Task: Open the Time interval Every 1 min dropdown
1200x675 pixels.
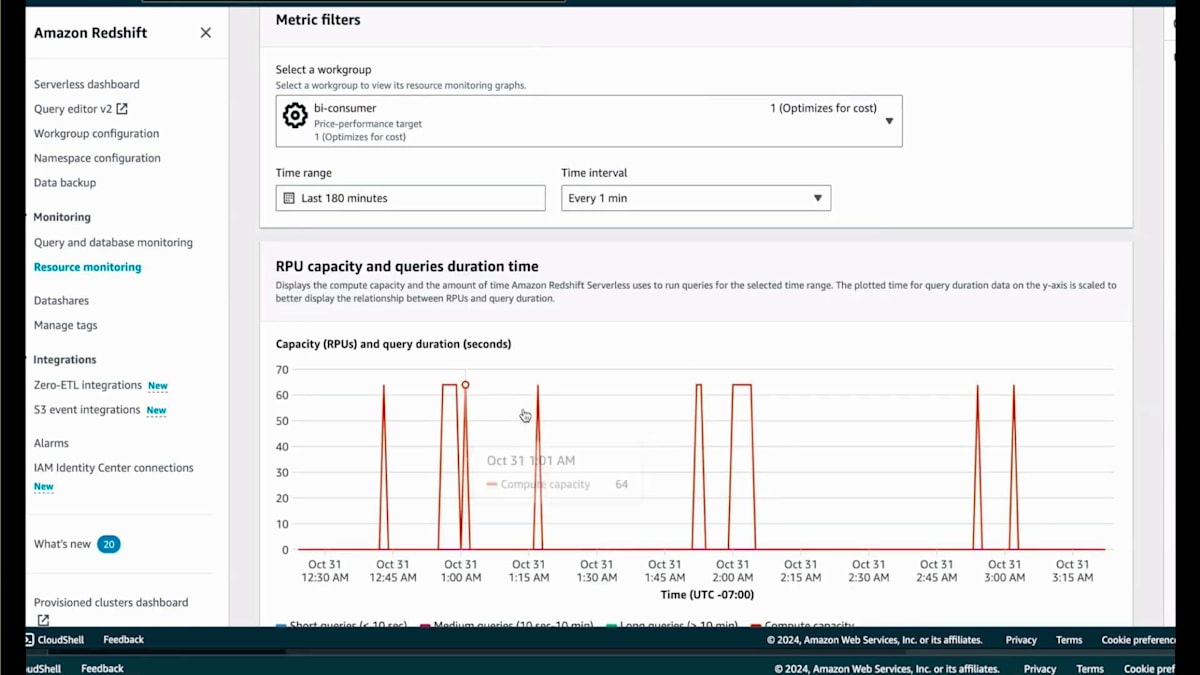Action: [696, 198]
